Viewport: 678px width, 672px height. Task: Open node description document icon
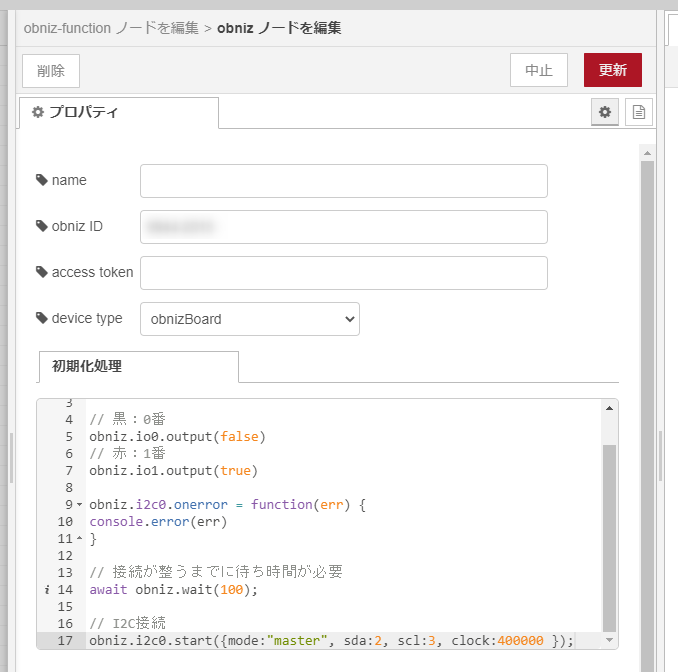(639, 113)
